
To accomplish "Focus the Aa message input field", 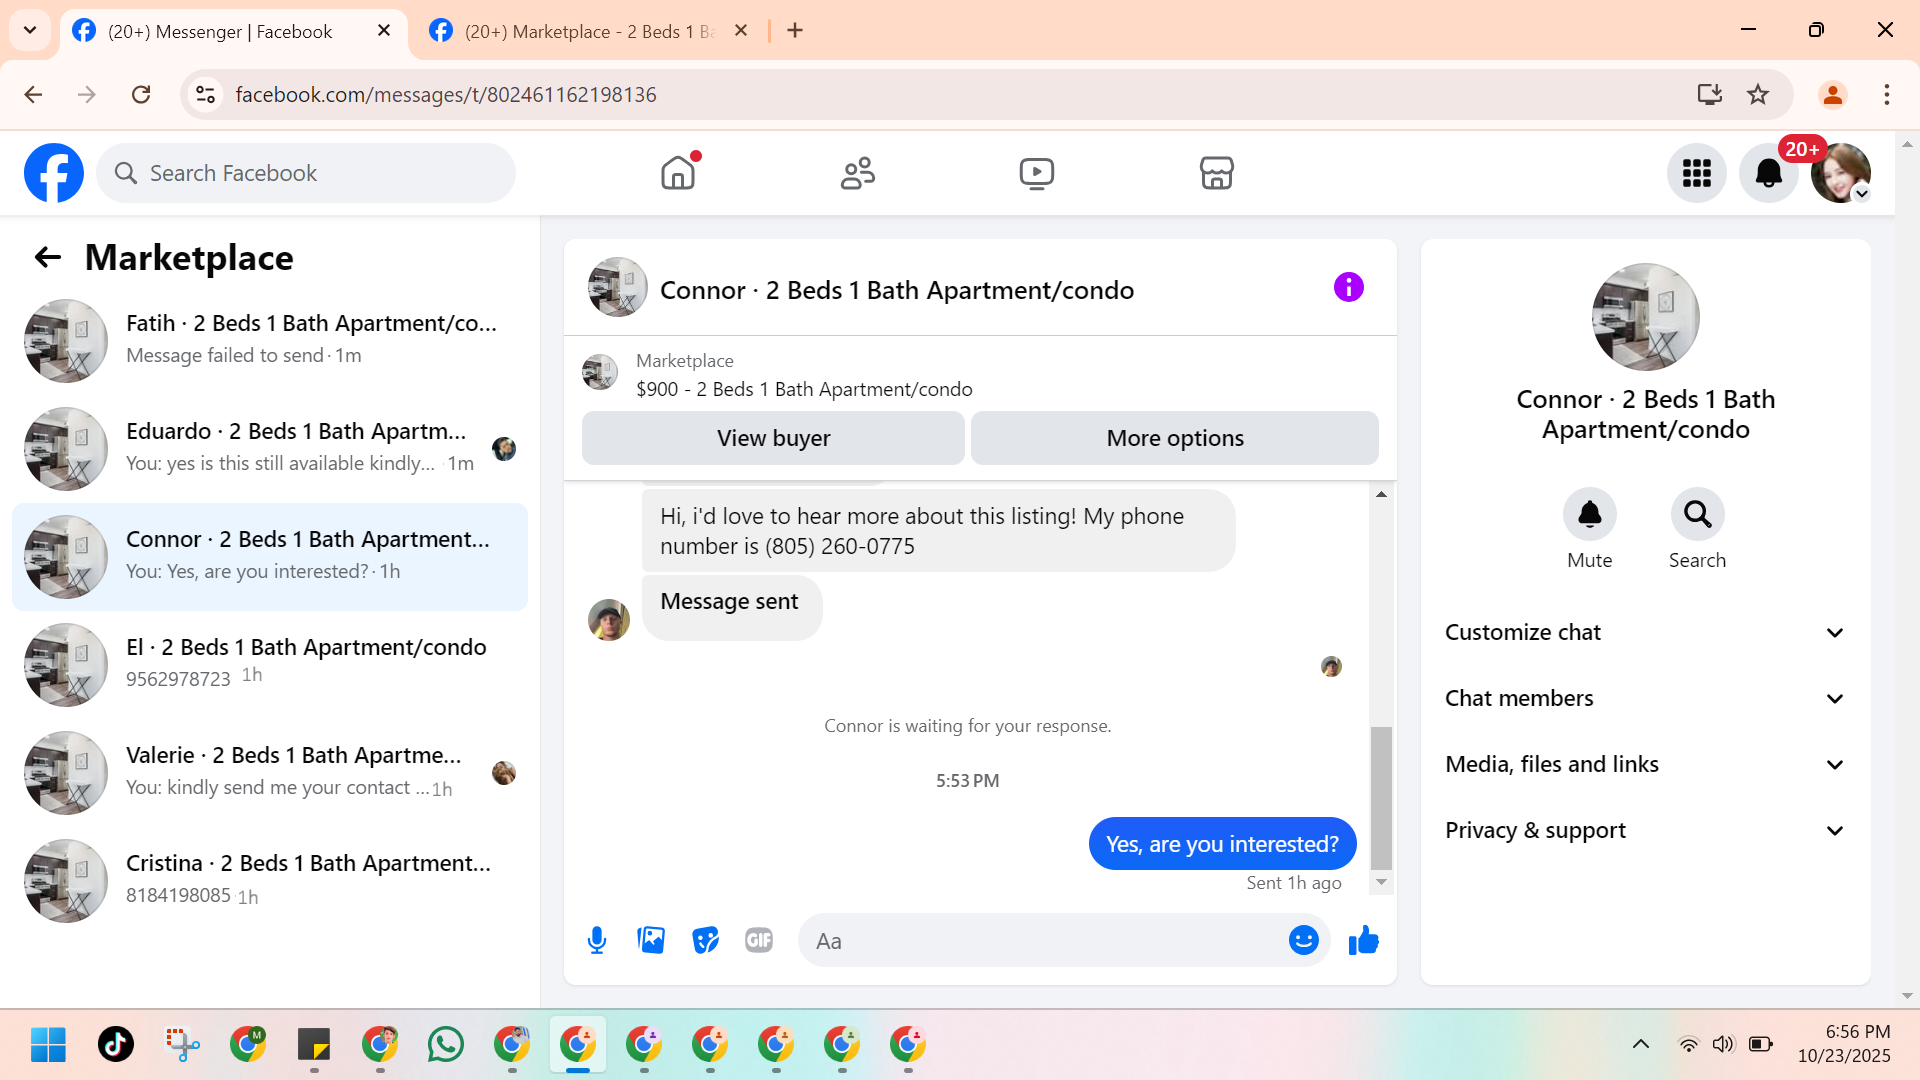I will point(1040,940).
